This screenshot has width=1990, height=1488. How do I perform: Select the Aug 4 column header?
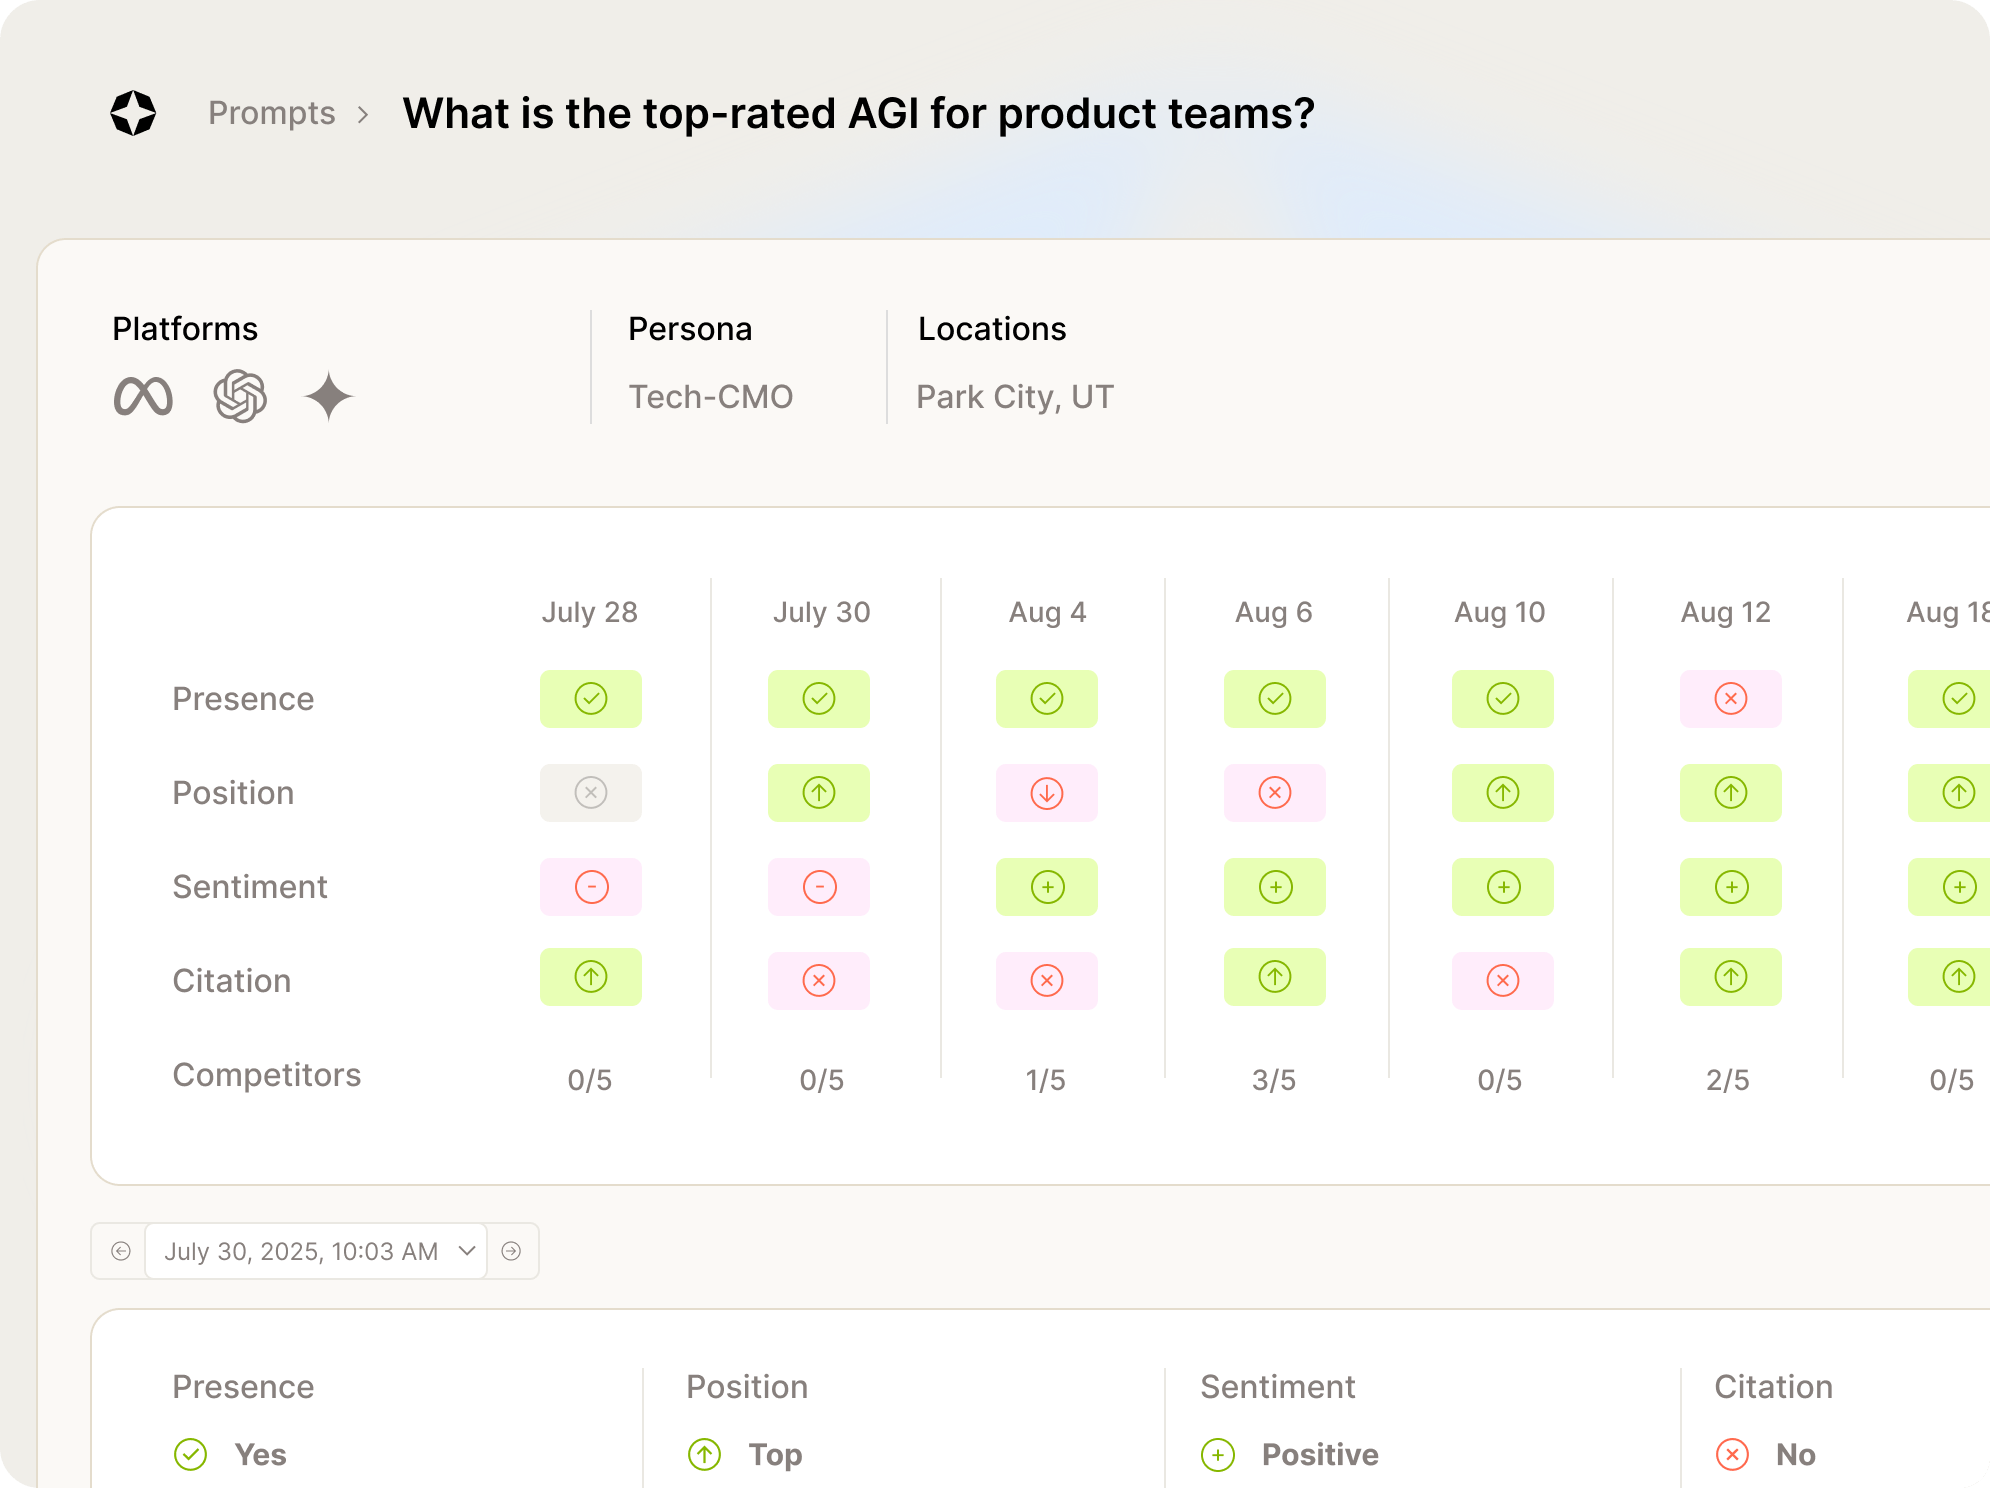click(x=1047, y=612)
